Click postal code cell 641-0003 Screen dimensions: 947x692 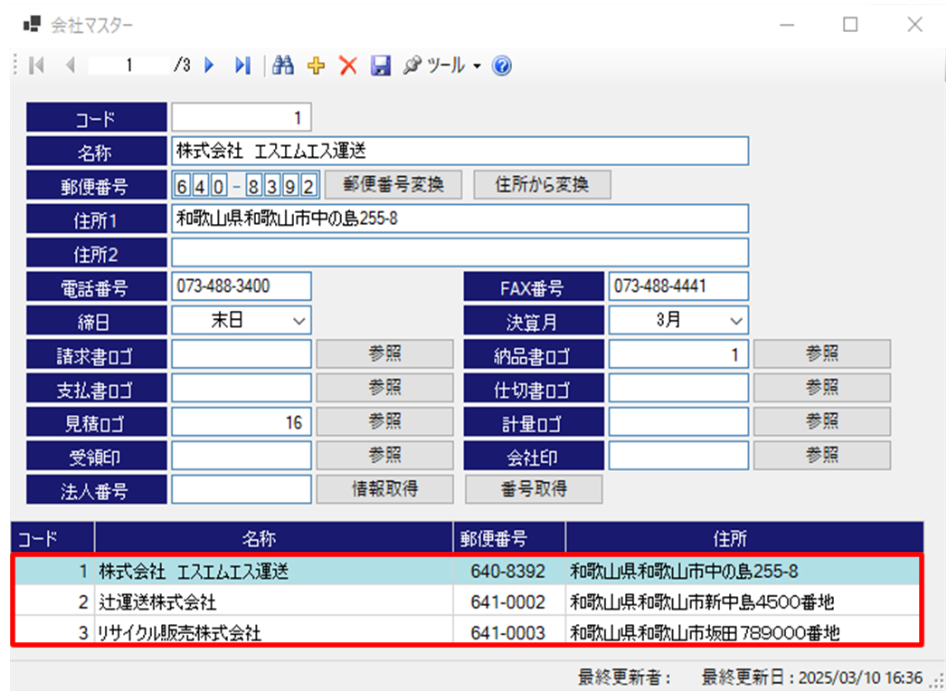click(x=509, y=632)
